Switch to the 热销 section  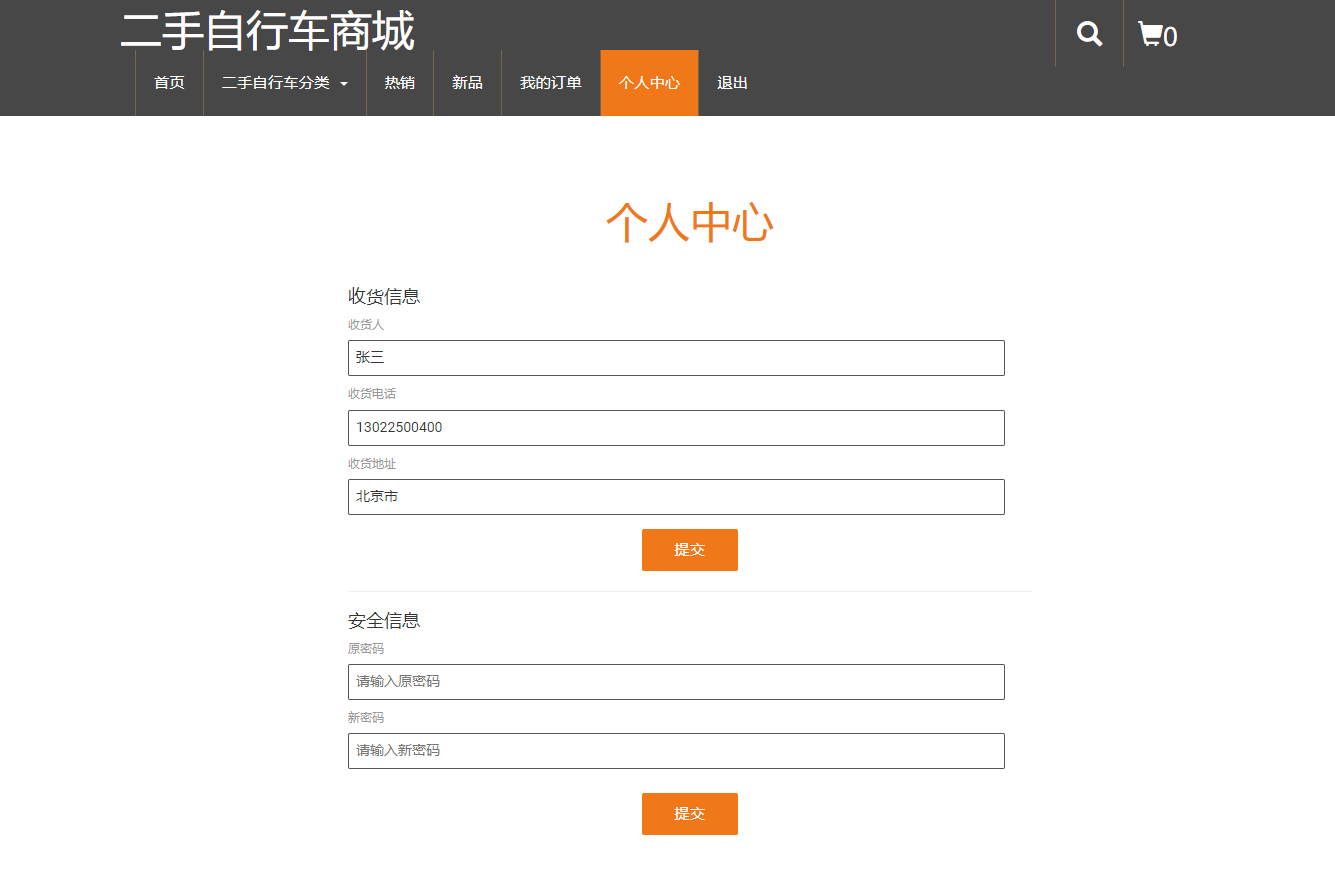(x=399, y=83)
